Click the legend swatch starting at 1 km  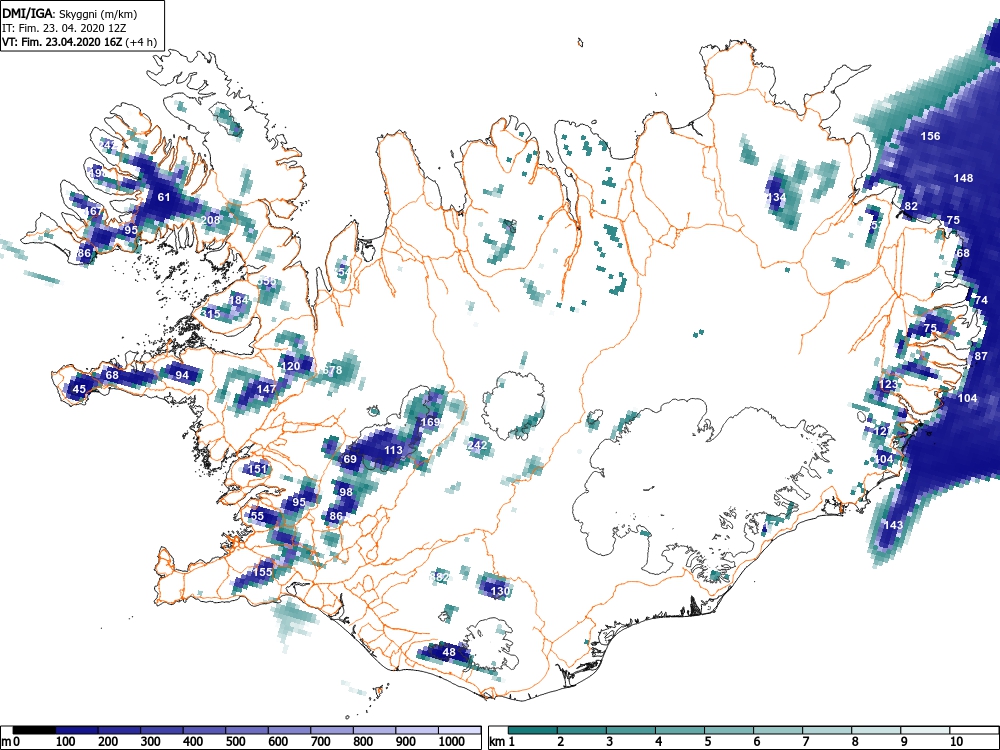point(533,730)
